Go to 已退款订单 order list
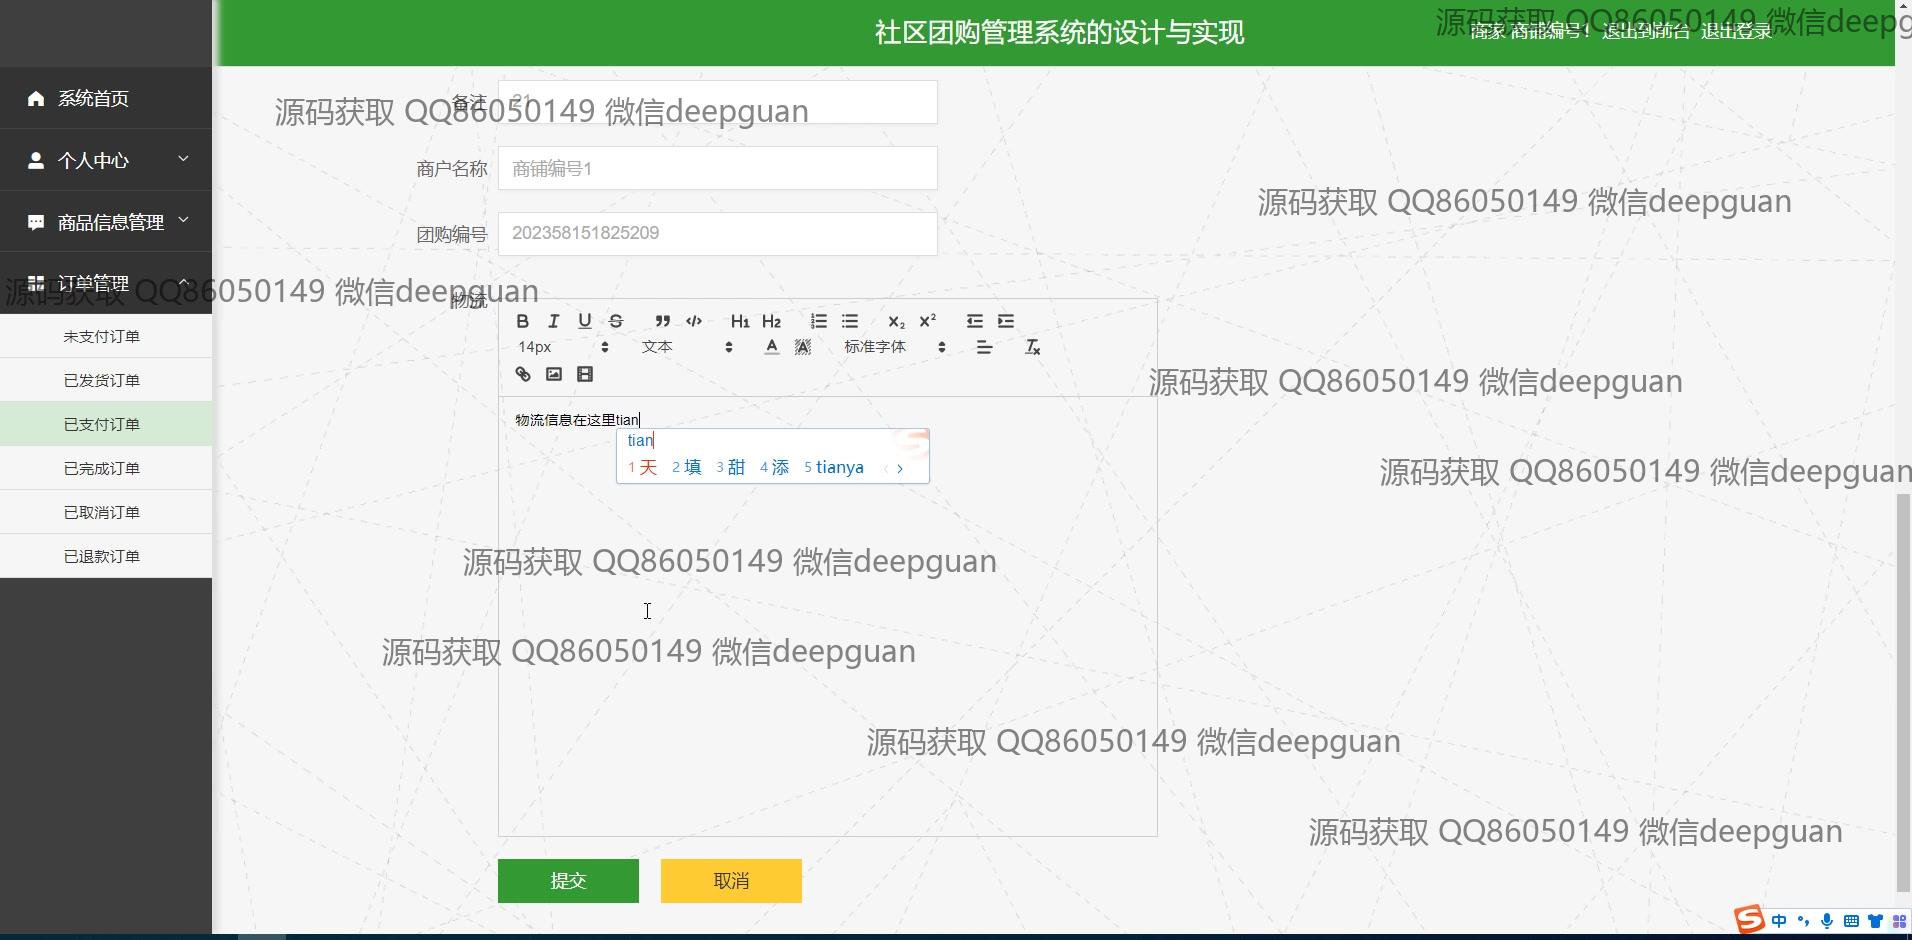This screenshot has width=1912, height=940. tap(102, 556)
